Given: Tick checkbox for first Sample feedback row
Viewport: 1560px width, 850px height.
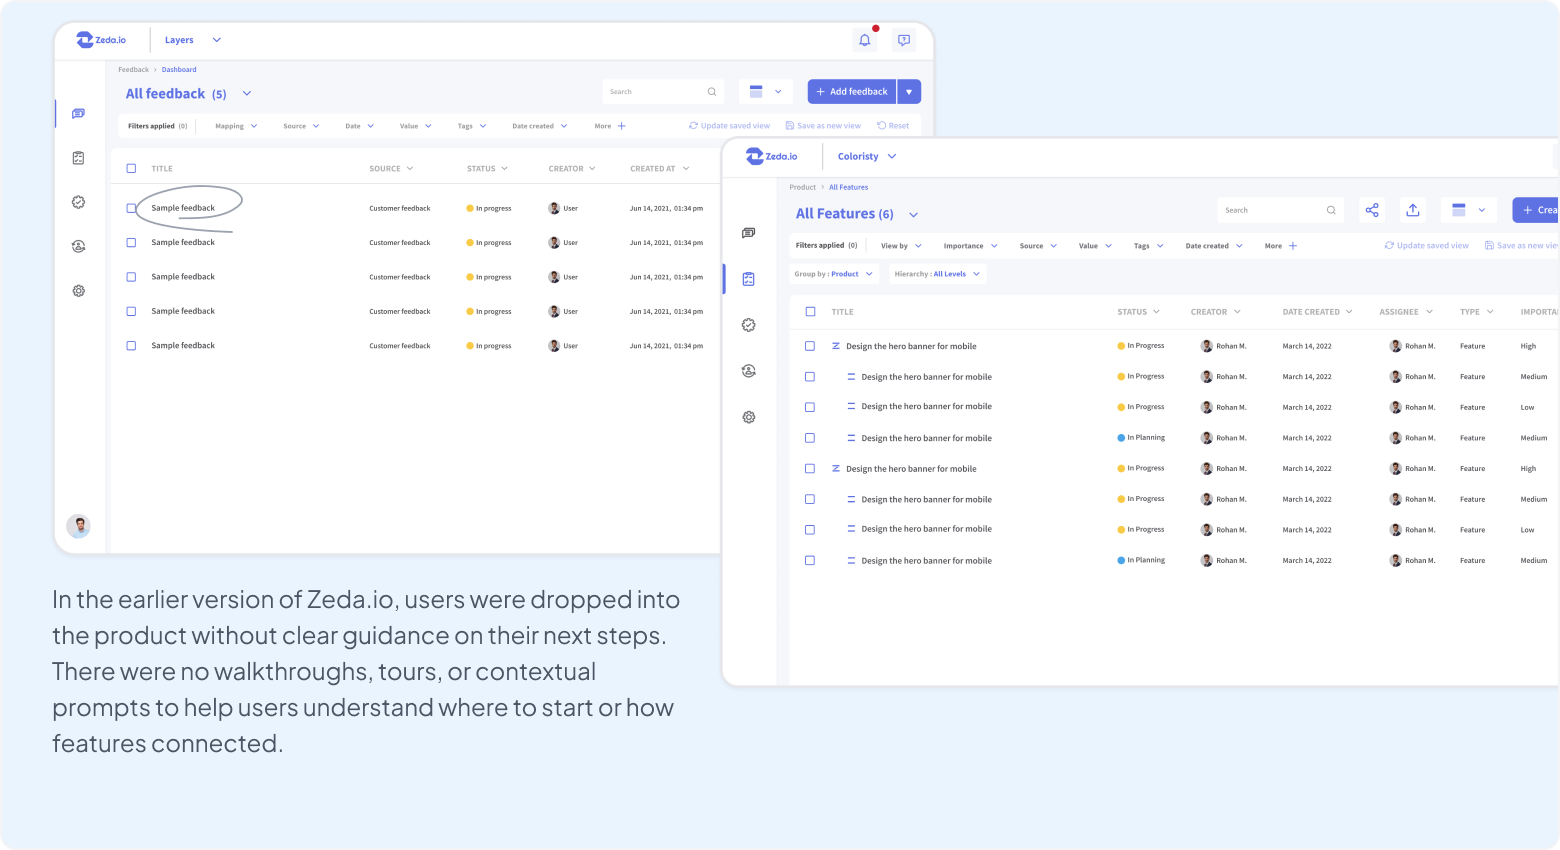Looking at the screenshot, I should pyautogui.click(x=131, y=208).
